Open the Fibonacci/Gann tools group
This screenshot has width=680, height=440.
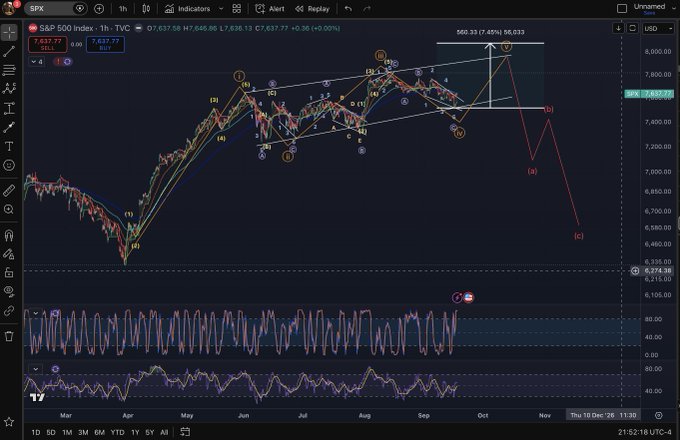(x=9, y=70)
